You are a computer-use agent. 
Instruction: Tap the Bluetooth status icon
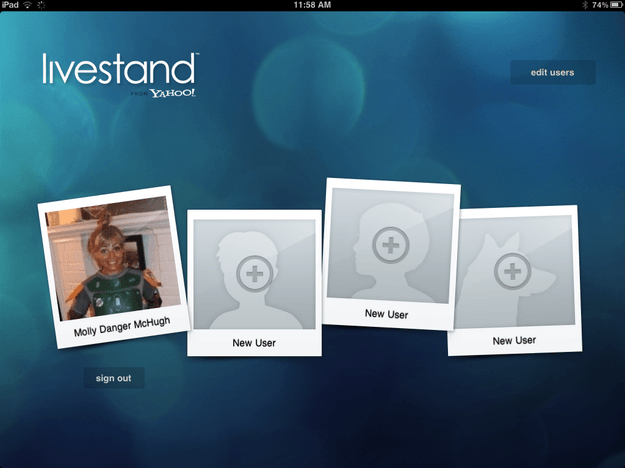coord(585,5)
